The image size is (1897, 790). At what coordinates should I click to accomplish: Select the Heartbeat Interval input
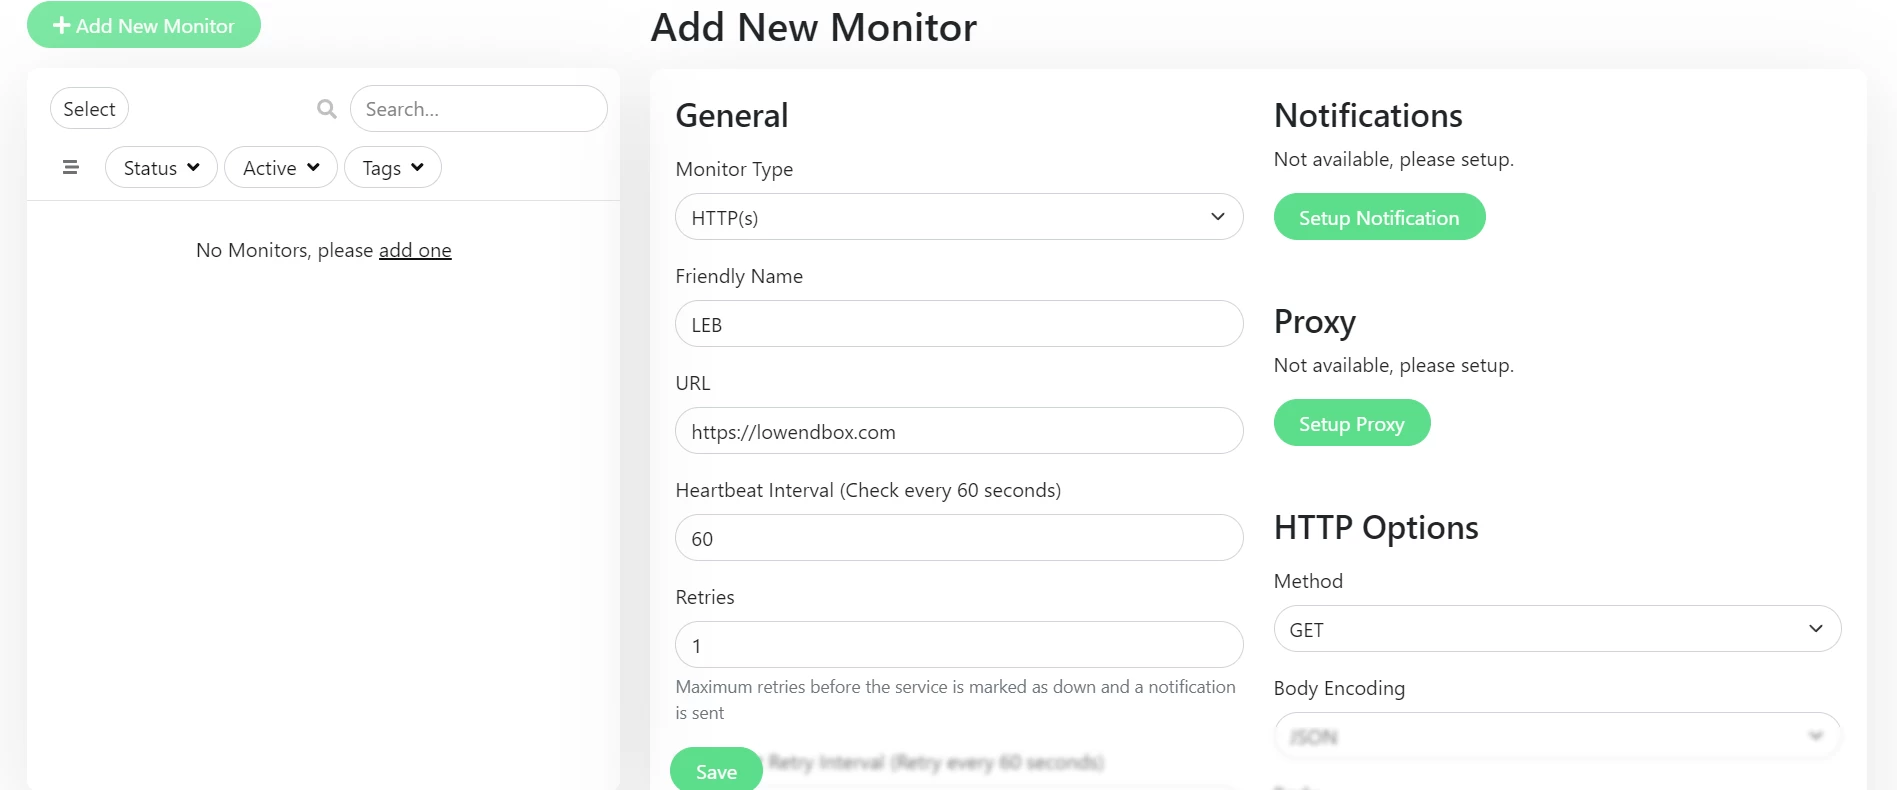pos(958,538)
